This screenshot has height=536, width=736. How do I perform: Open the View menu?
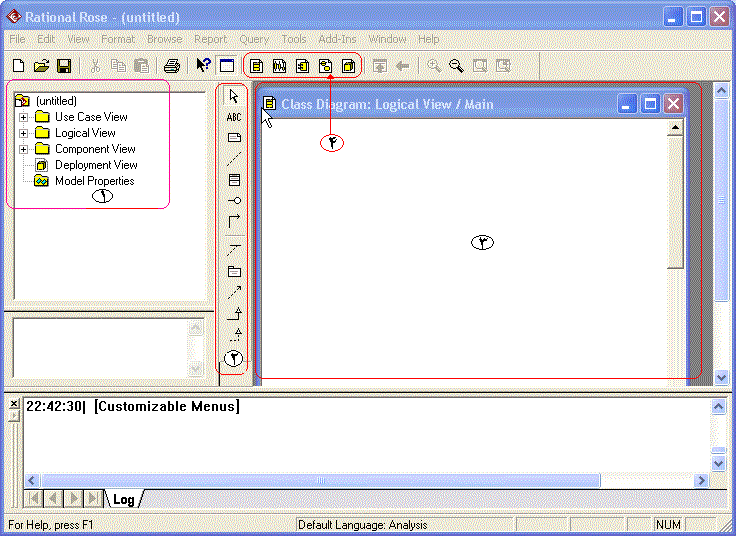[78, 39]
